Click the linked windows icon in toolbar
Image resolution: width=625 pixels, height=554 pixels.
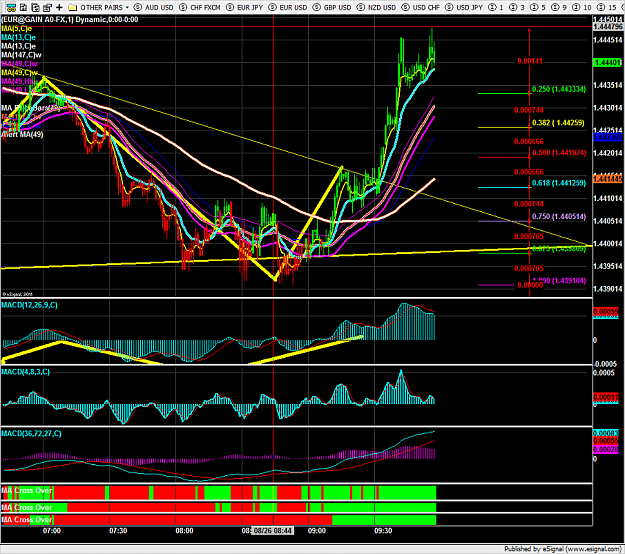pyautogui.click(x=11, y=7)
